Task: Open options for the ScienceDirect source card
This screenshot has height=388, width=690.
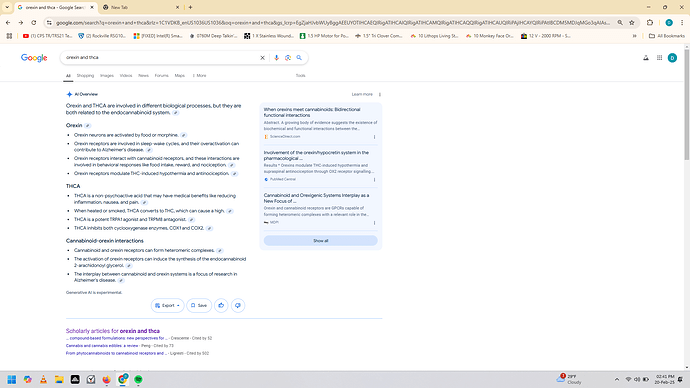Action: click(x=374, y=137)
